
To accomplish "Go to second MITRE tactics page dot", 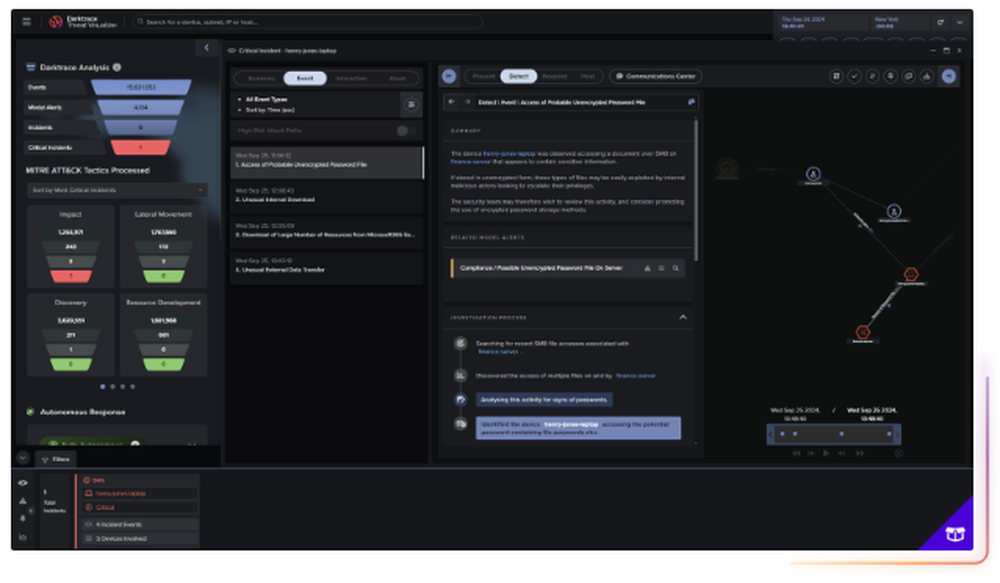I will coord(113,387).
